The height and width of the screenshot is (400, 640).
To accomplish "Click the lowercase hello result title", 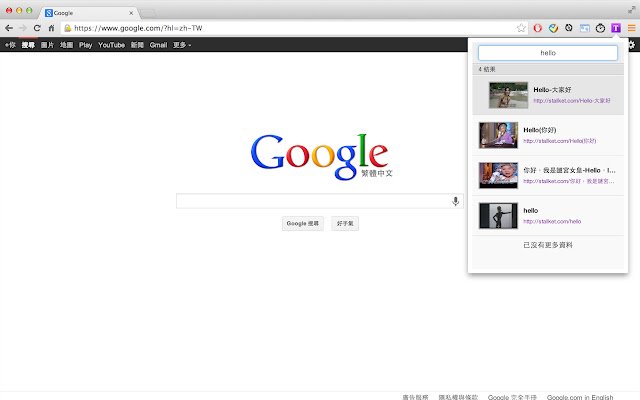I will (x=531, y=211).
